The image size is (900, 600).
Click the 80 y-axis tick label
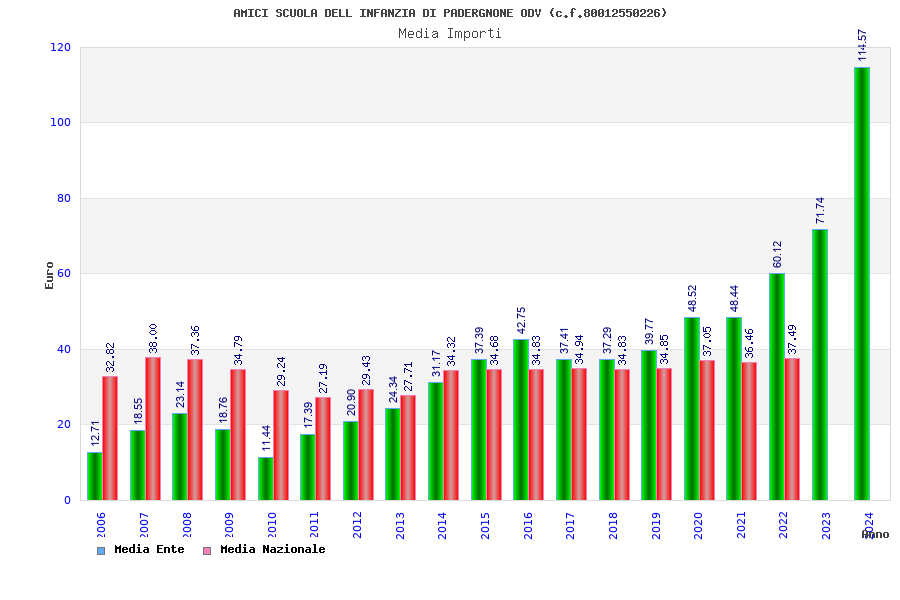coord(64,198)
